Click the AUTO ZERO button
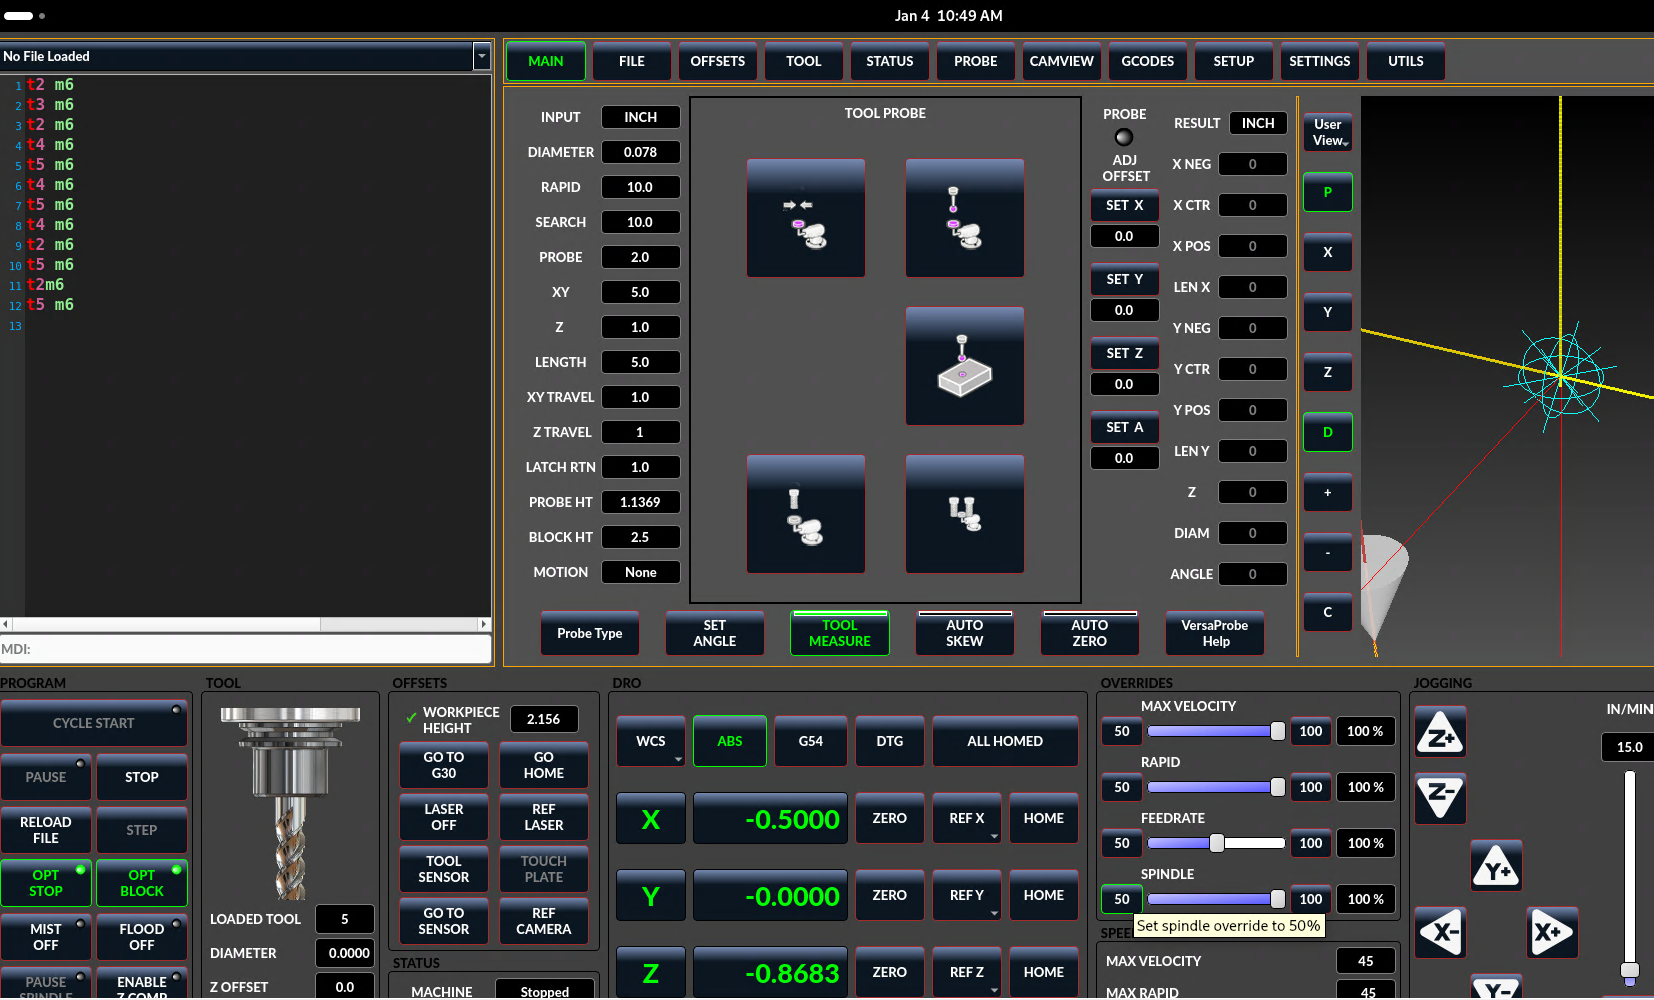The width and height of the screenshot is (1654, 1000). click(1089, 634)
